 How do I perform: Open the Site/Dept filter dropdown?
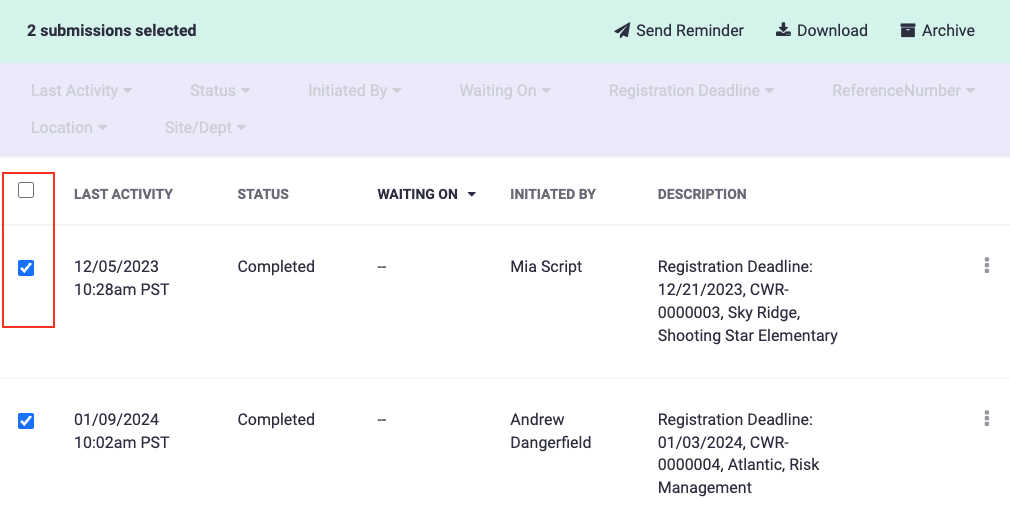point(205,128)
